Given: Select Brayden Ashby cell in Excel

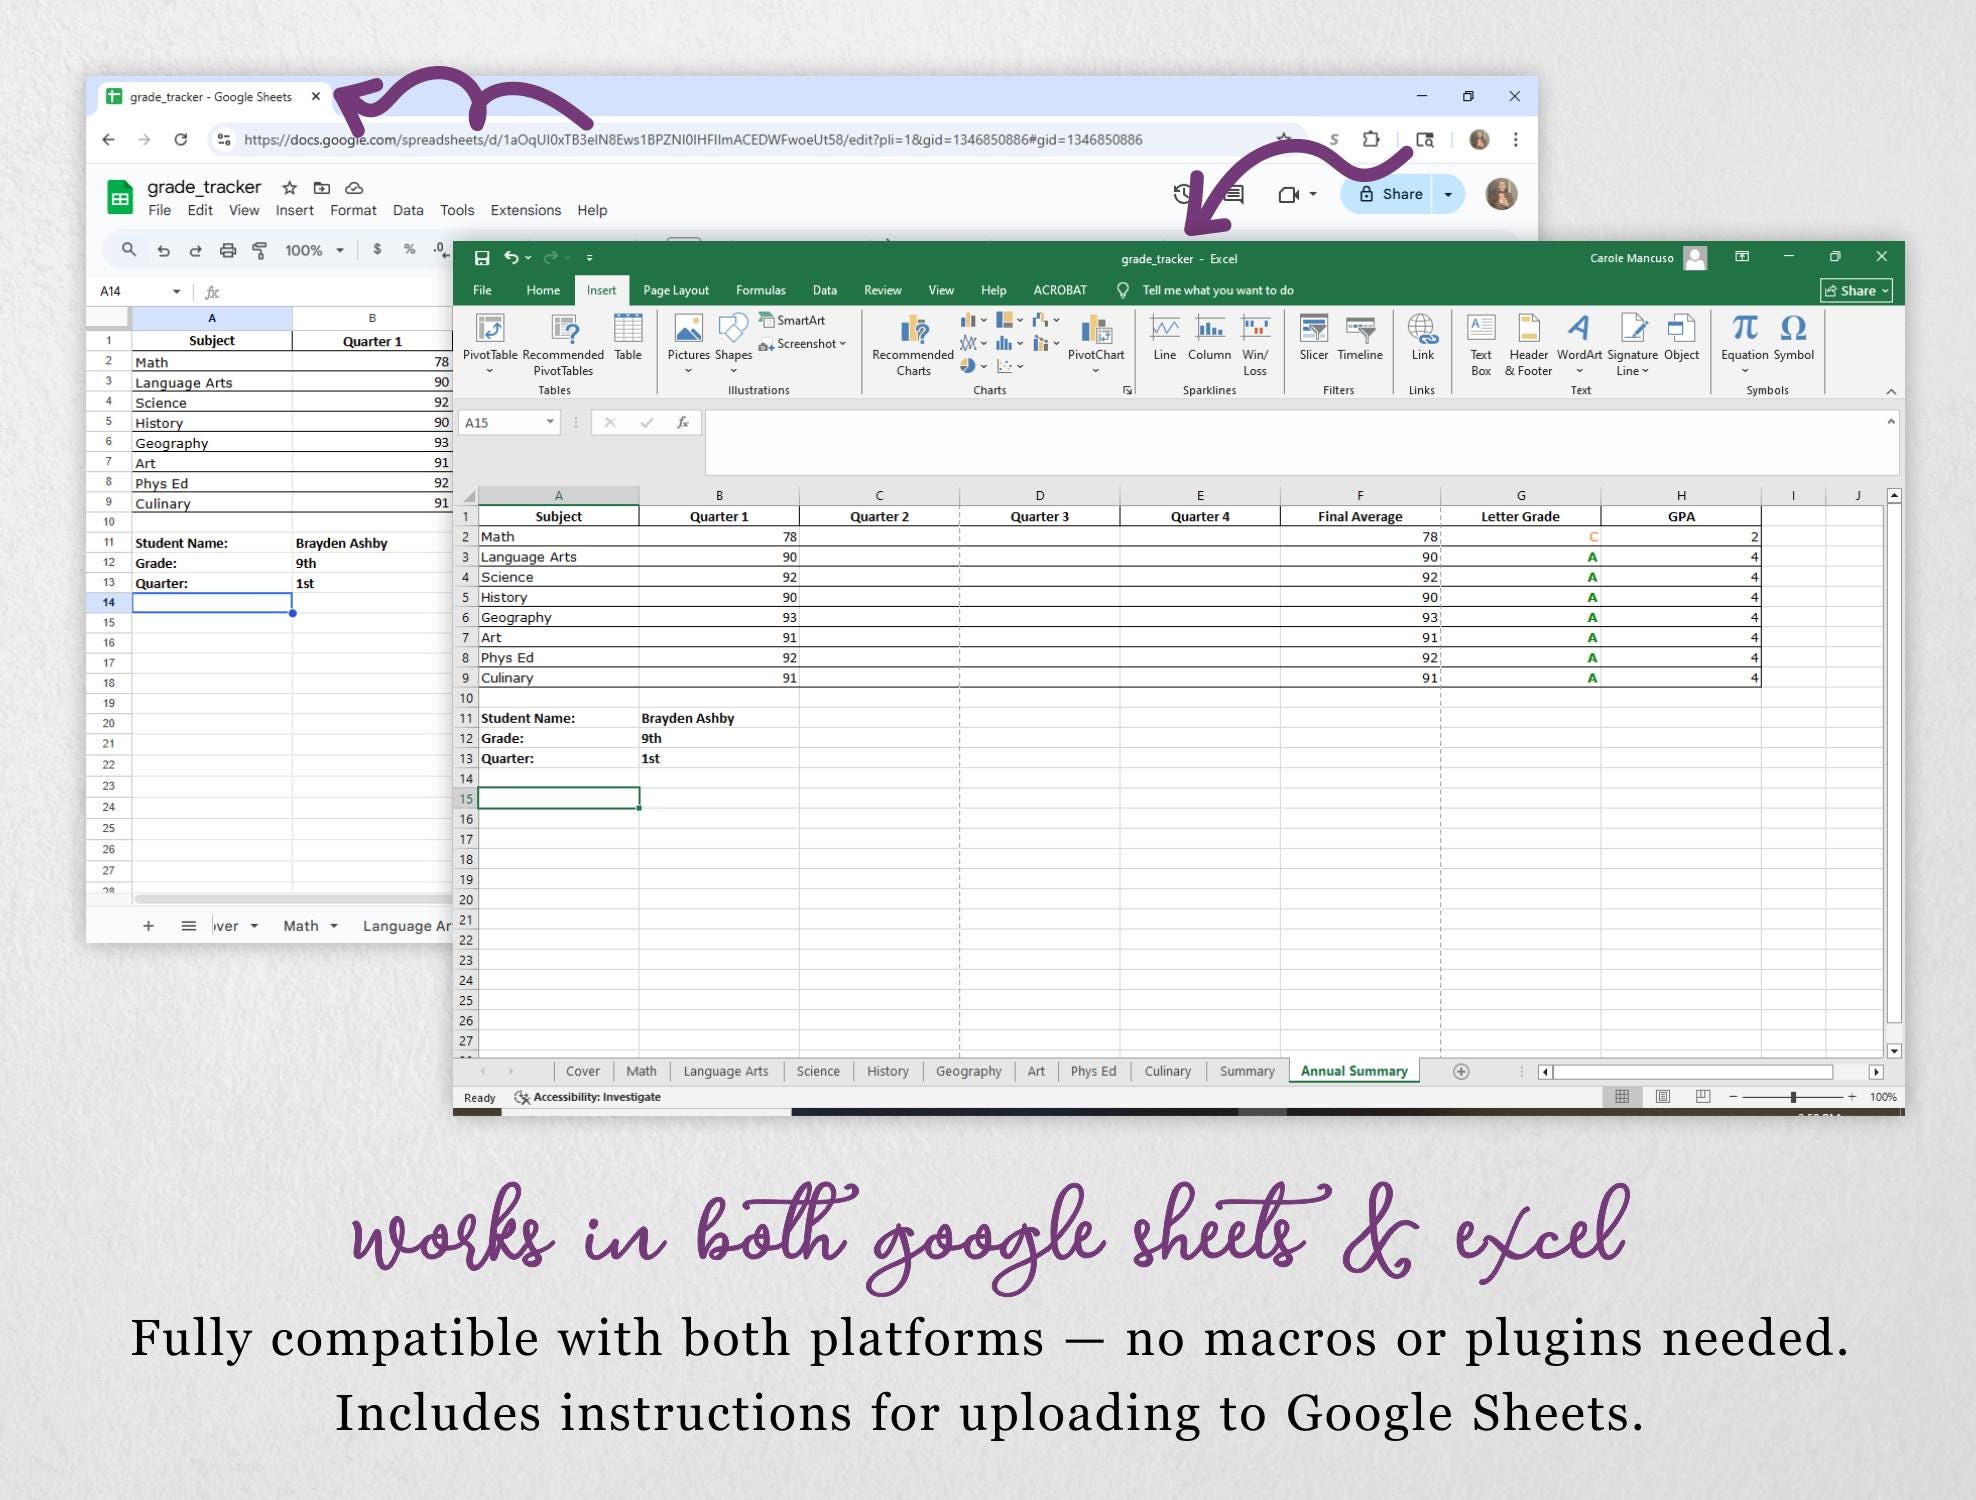Looking at the screenshot, I should pos(718,718).
